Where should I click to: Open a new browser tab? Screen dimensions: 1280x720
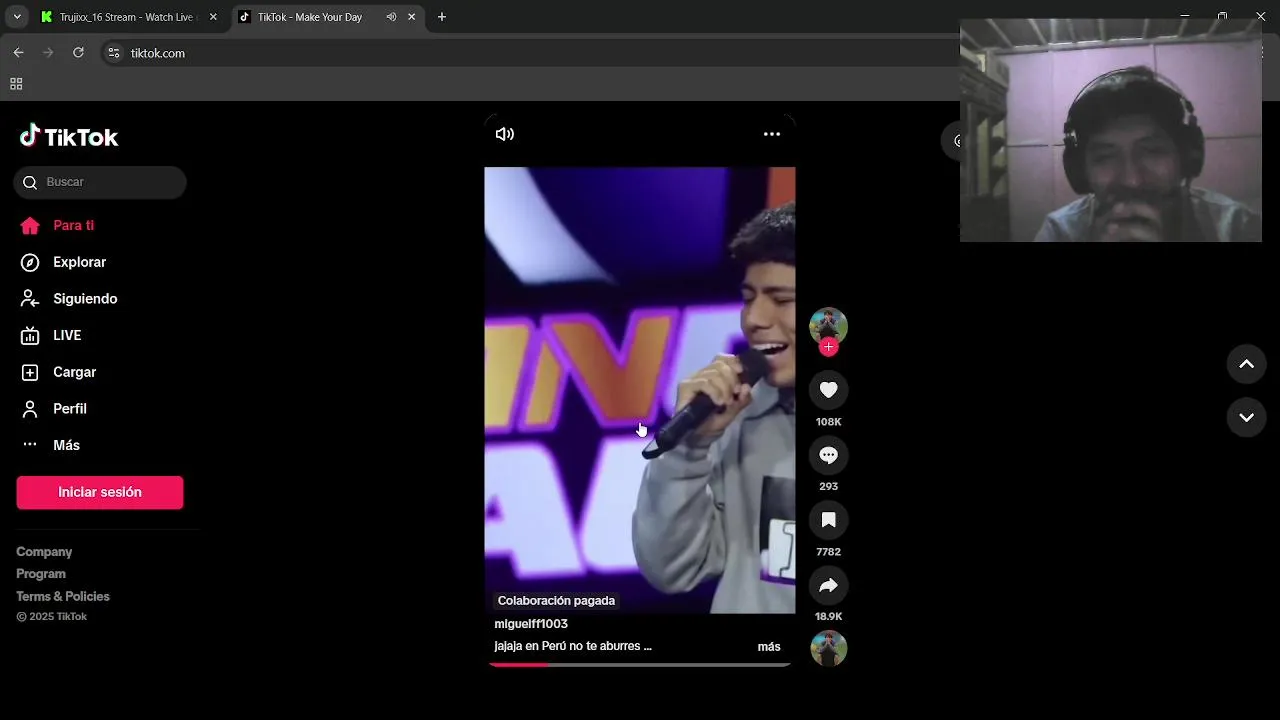pyautogui.click(x=442, y=17)
